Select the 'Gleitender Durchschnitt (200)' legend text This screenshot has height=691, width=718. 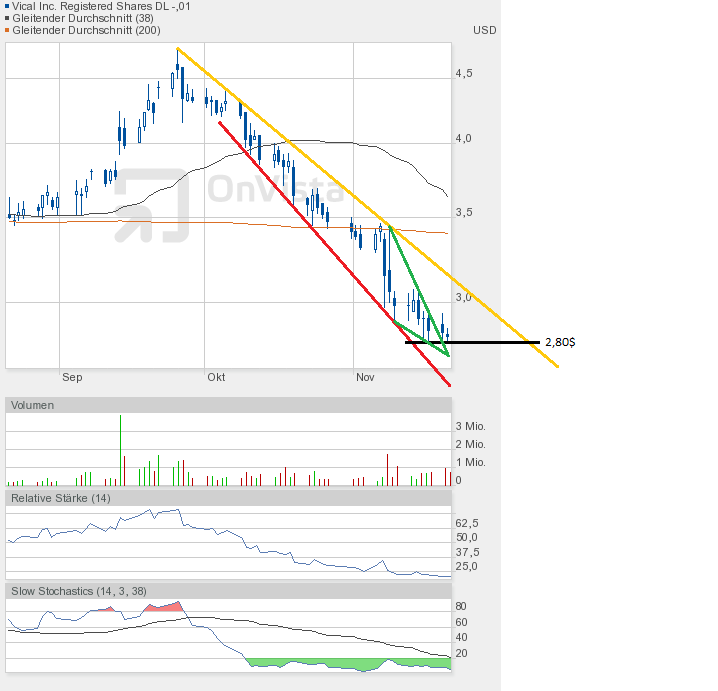coord(86,30)
